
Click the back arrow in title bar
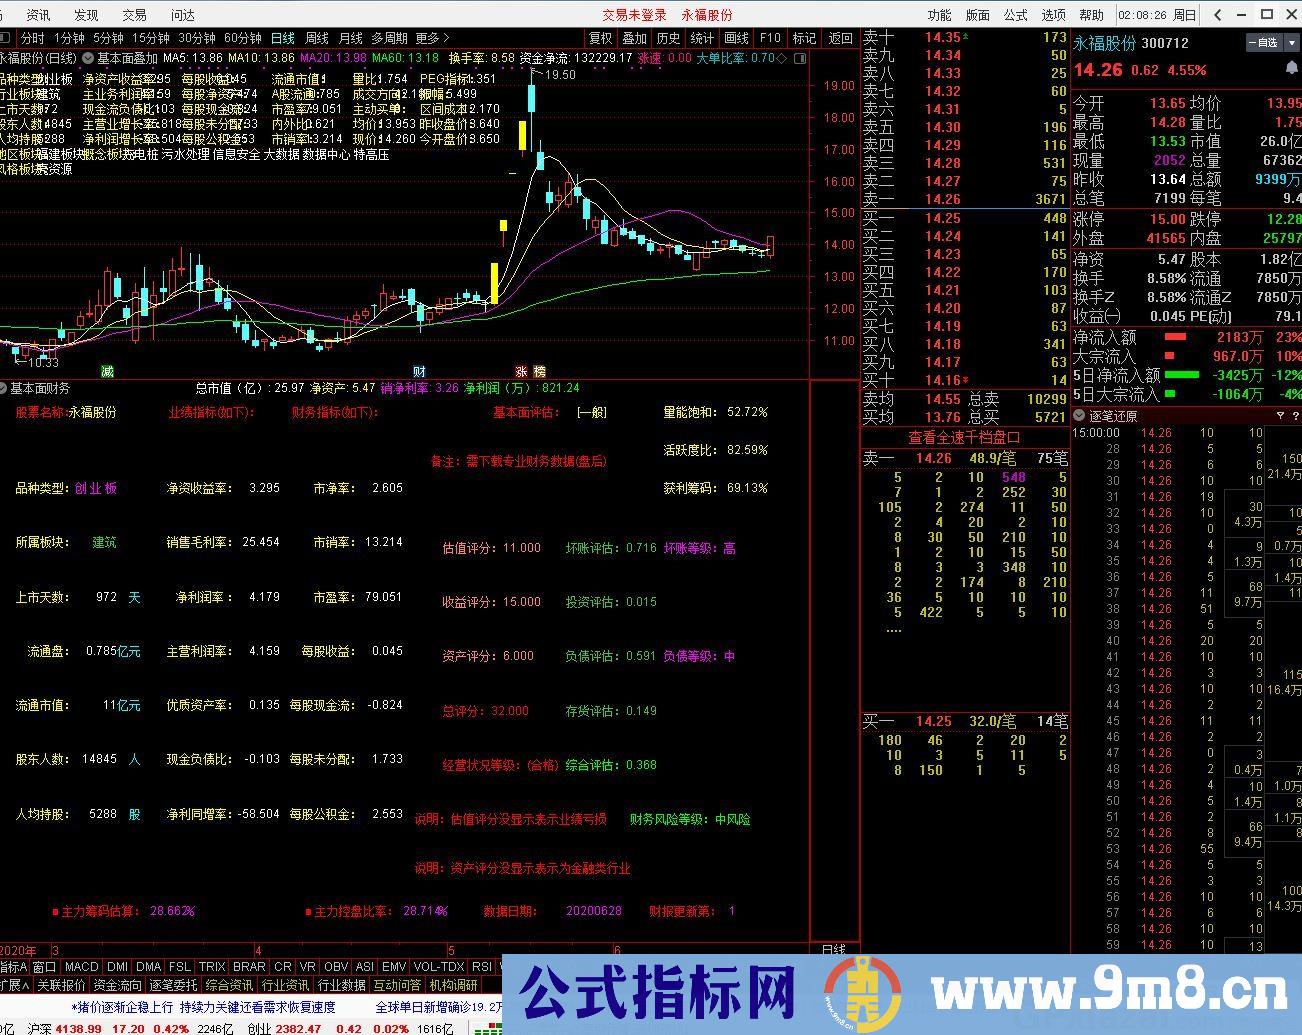pos(1217,15)
